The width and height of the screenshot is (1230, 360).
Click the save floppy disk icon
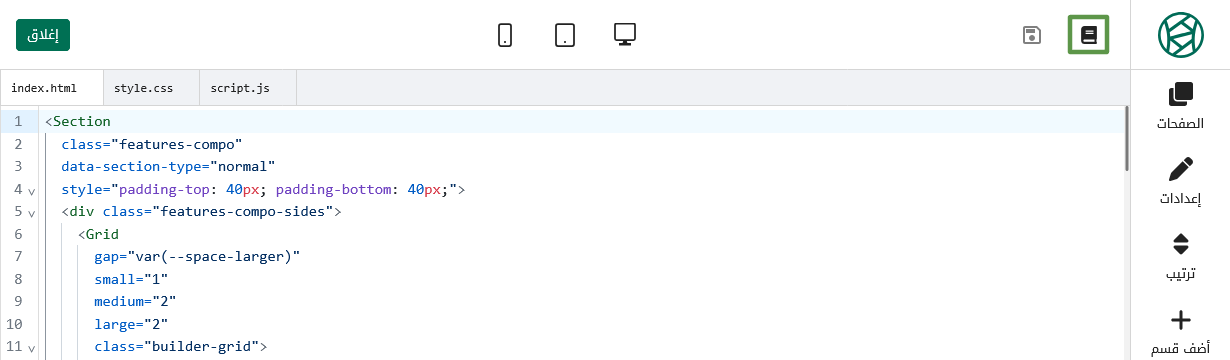click(1032, 36)
